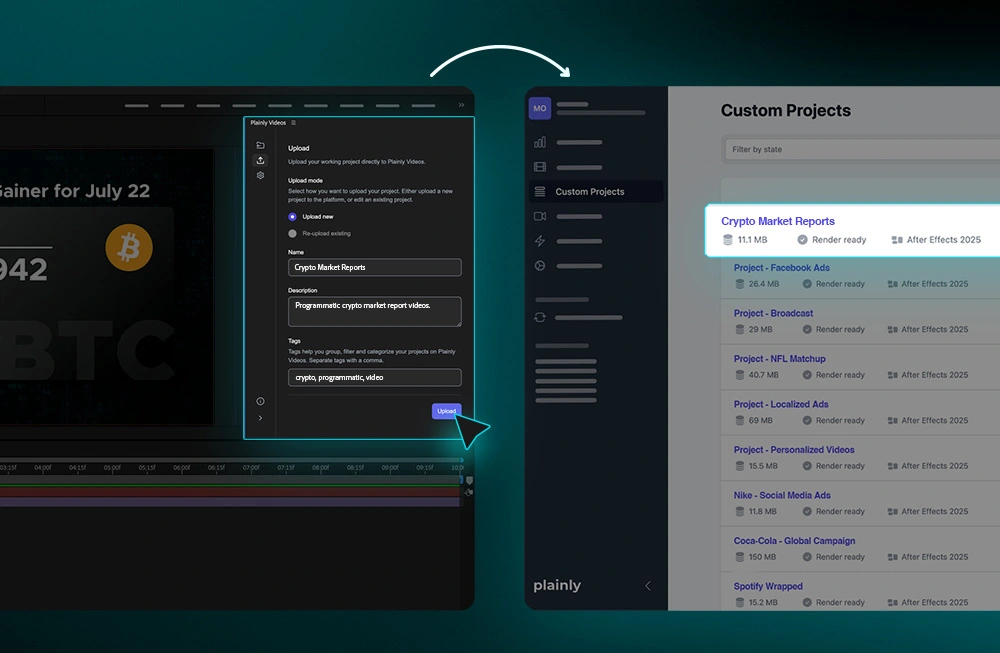The height and width of the screenshot is (653, 1000).
Task: Open the Filter by state dropdown
Action: point(862,149)
